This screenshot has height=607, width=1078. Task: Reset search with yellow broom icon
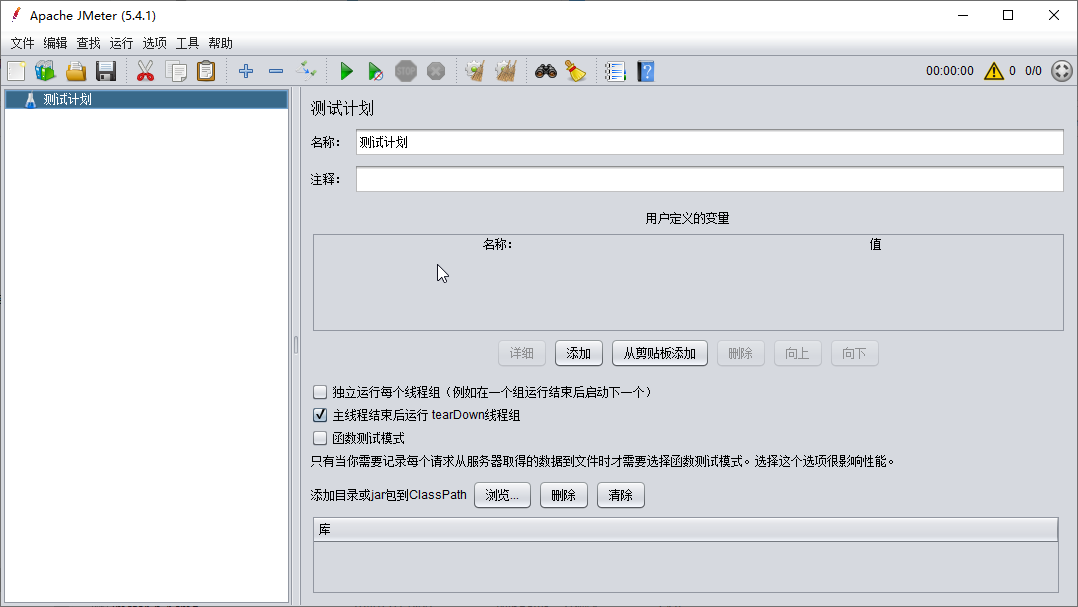click(x=575, y=71)
